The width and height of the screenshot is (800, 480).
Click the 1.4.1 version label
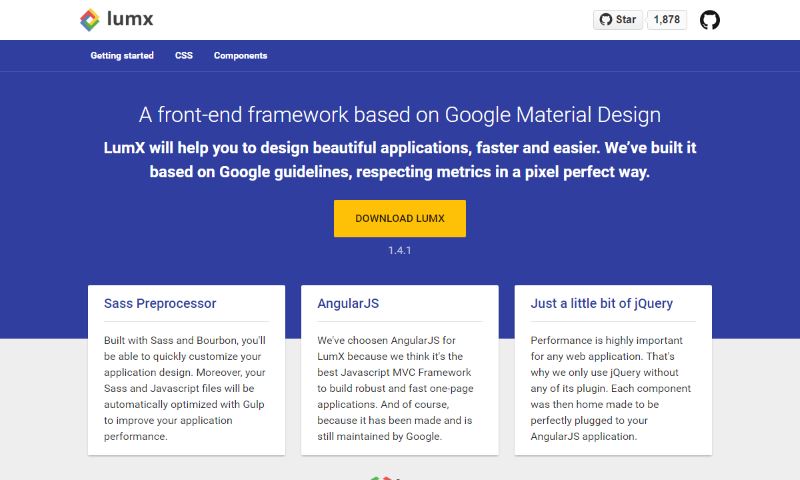[x=399, y=250]
